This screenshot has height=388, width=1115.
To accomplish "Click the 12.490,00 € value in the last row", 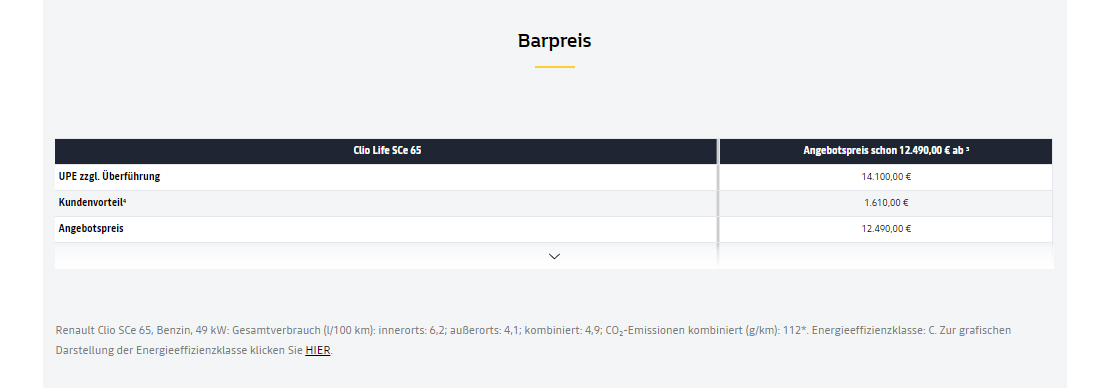I will pyautogui.click(x=886, y=229).
